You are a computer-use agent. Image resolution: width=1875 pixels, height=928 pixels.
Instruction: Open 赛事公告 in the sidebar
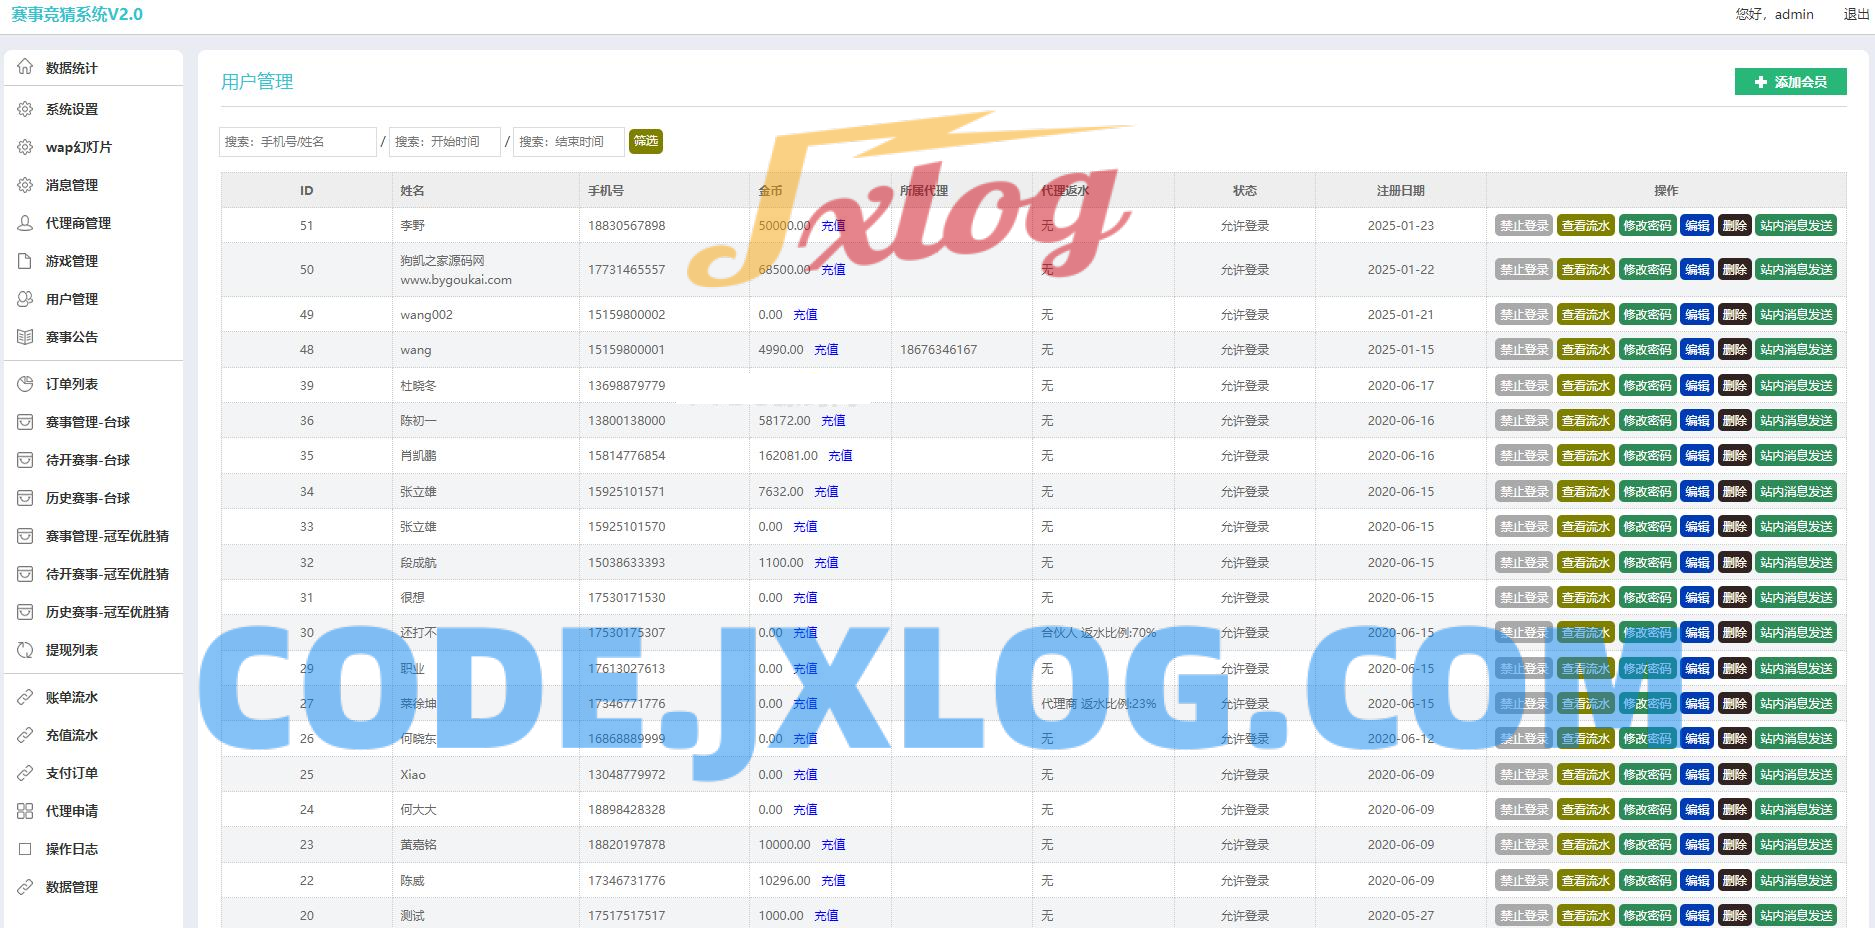point(72,337)
